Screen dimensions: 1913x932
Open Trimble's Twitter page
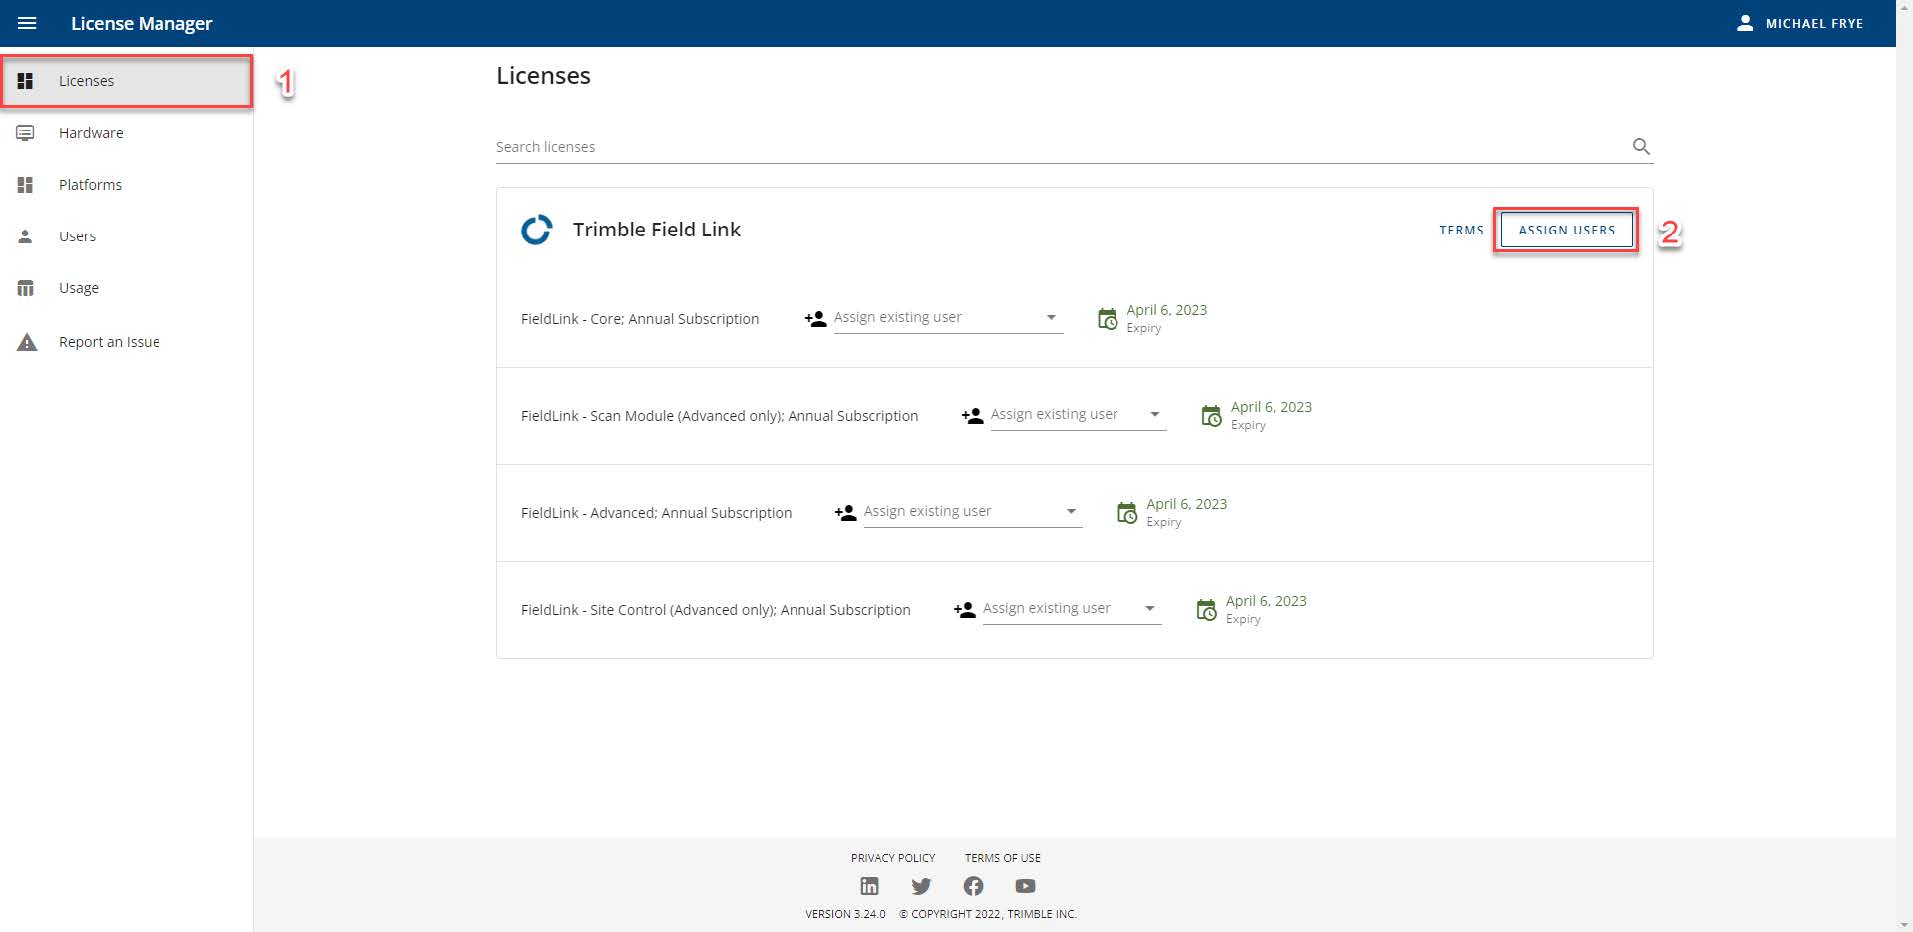coord(921,886)
